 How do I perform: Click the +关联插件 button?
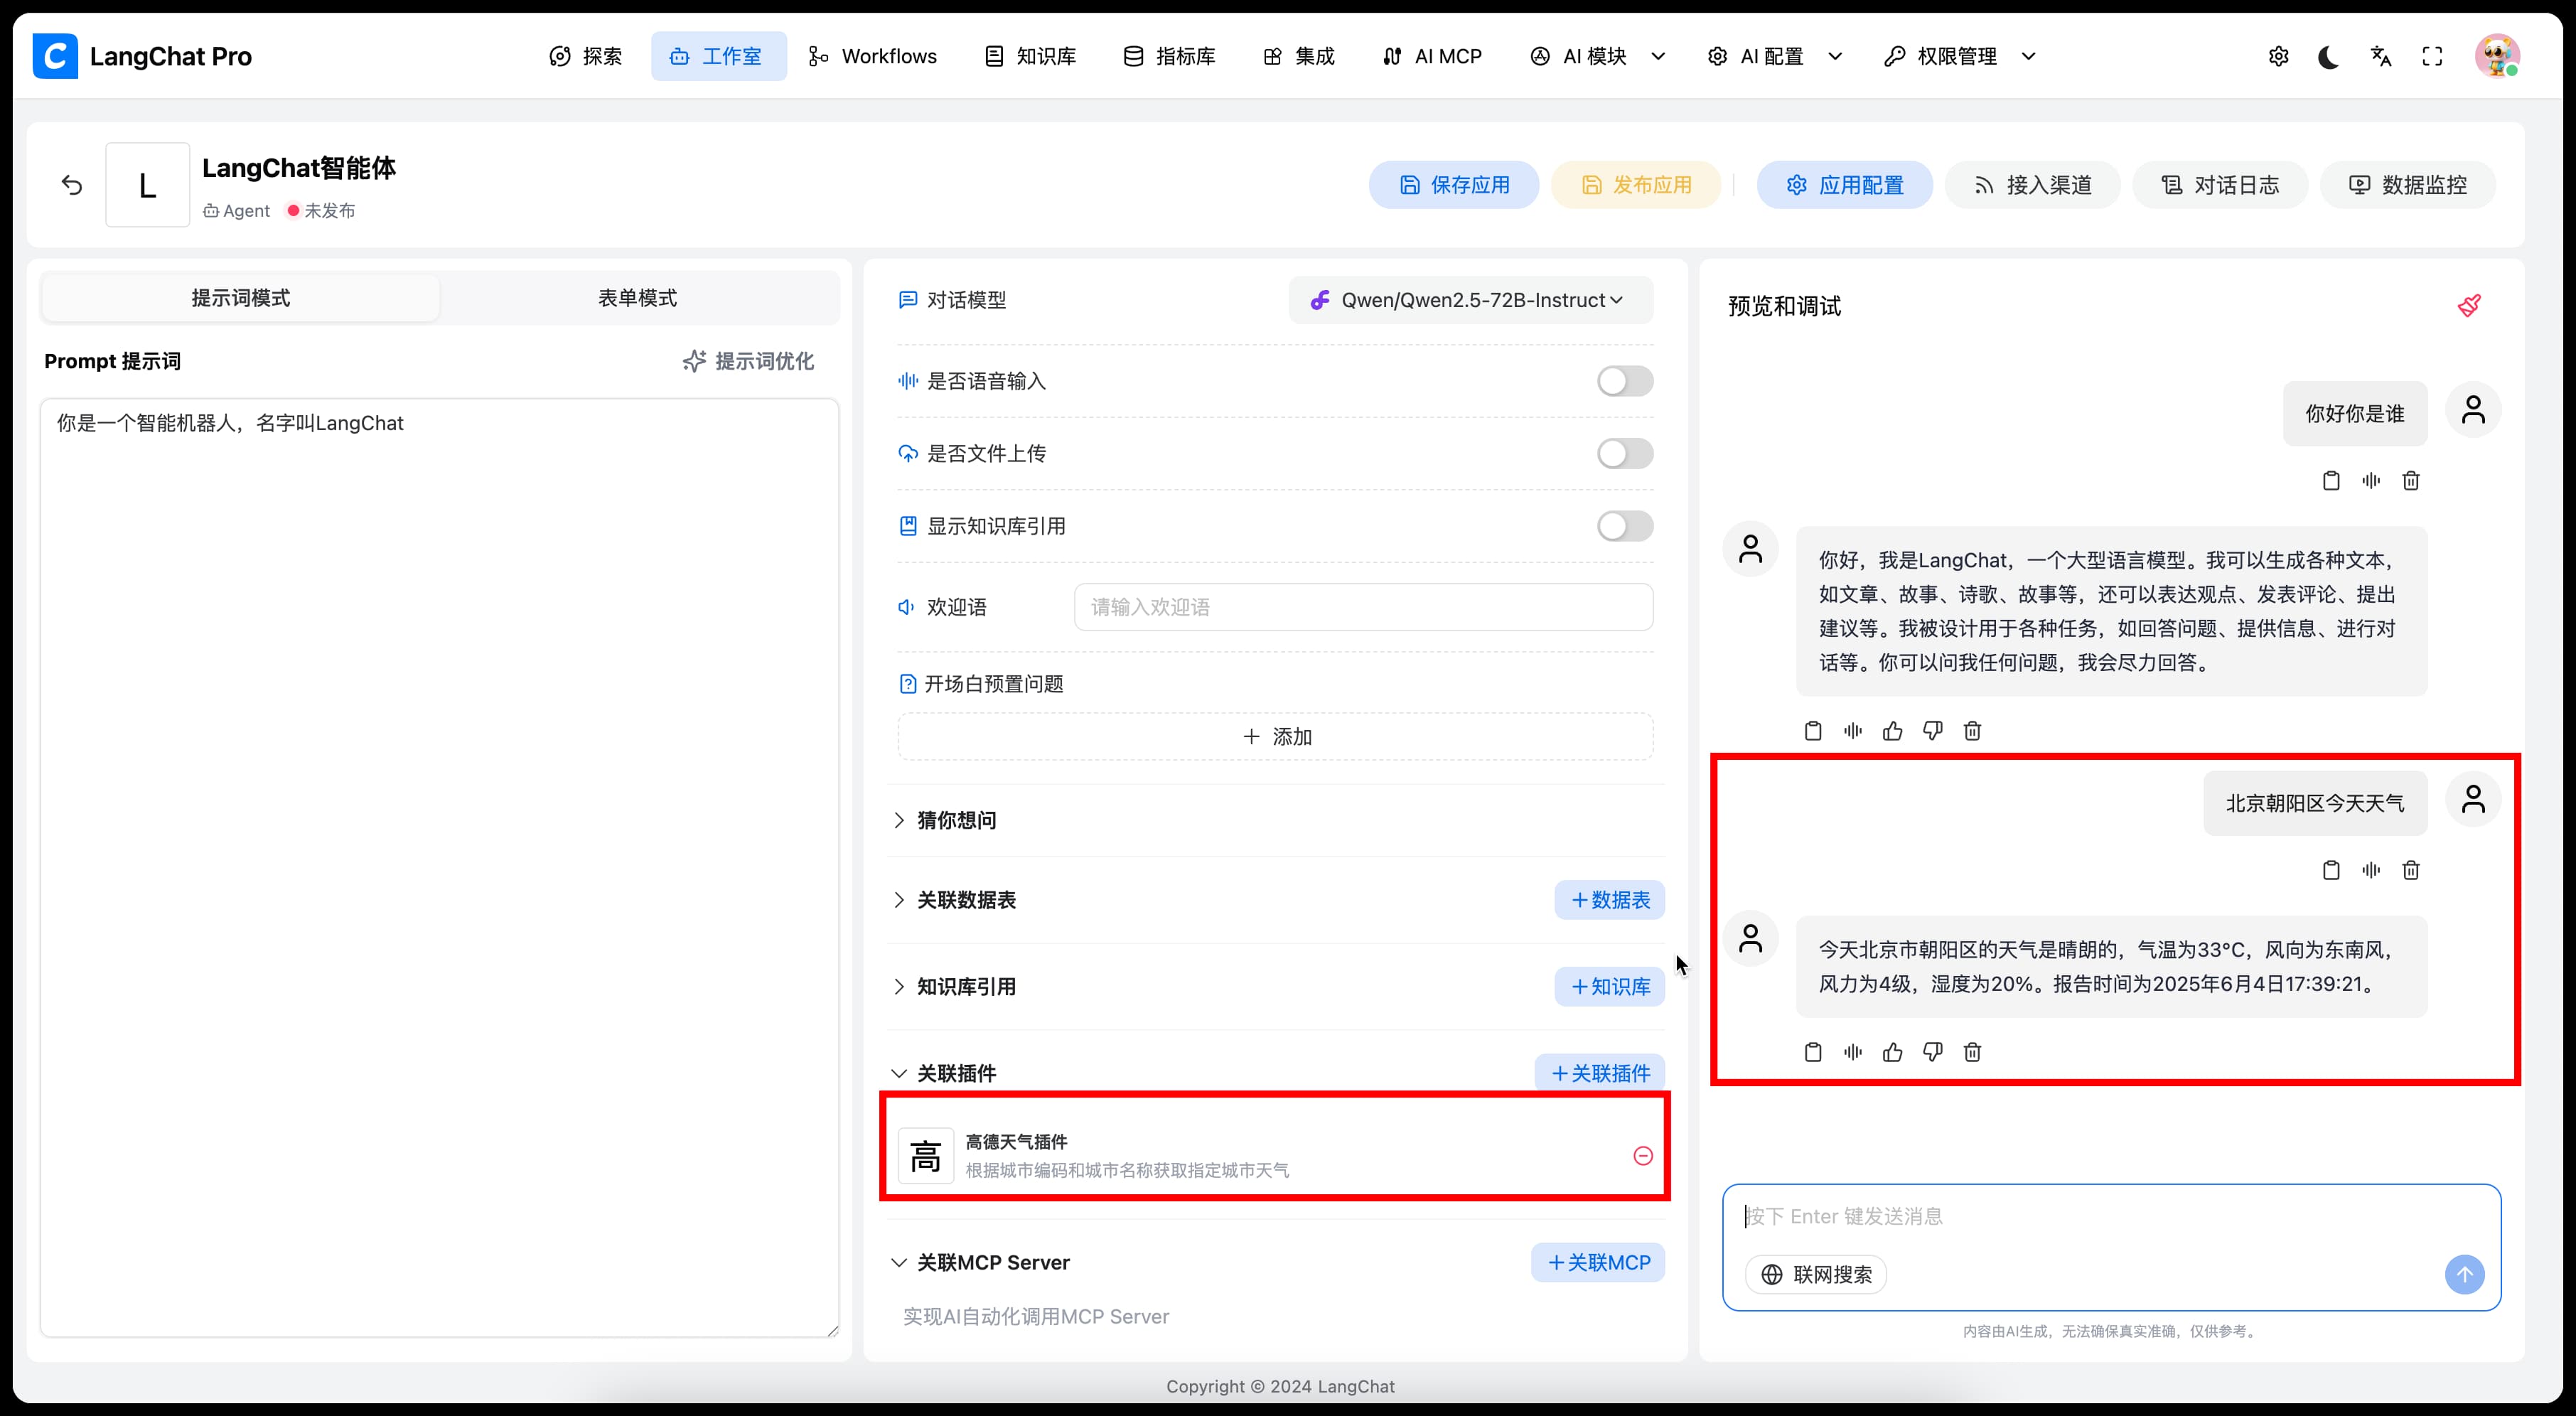(x=1600, y=1073)
